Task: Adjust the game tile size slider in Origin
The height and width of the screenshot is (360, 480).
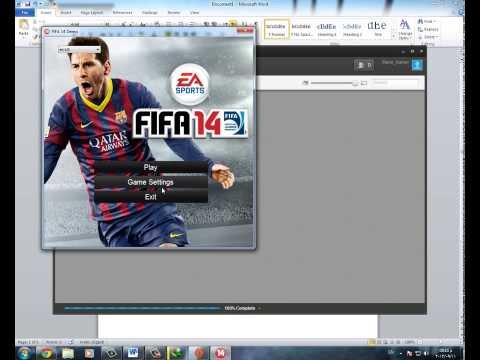Action: click(334, 83)
